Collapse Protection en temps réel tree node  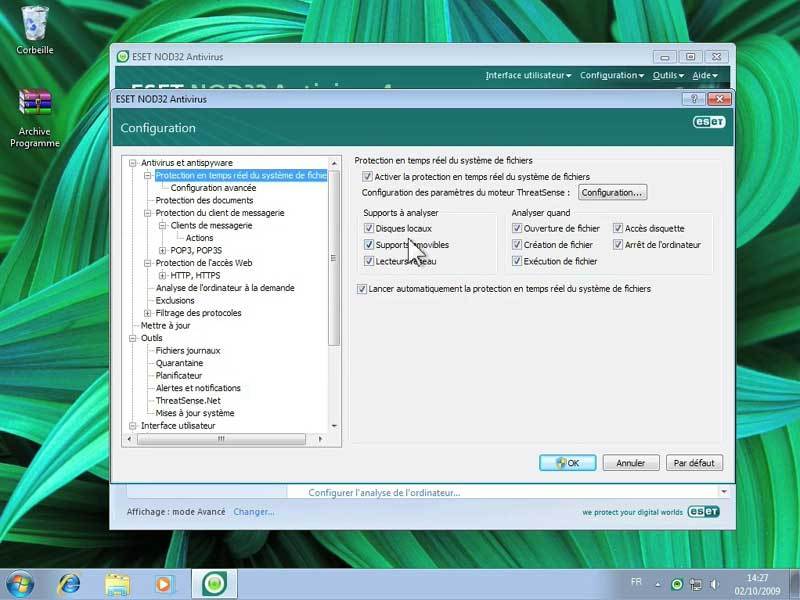[147, 175]
